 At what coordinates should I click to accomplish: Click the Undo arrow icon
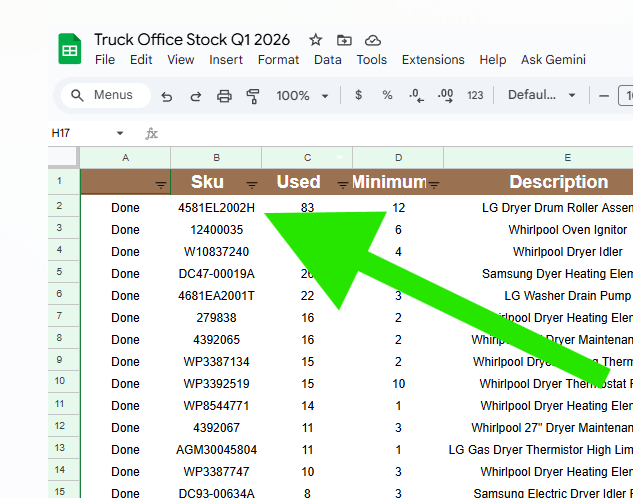click(x=167, y=96)
